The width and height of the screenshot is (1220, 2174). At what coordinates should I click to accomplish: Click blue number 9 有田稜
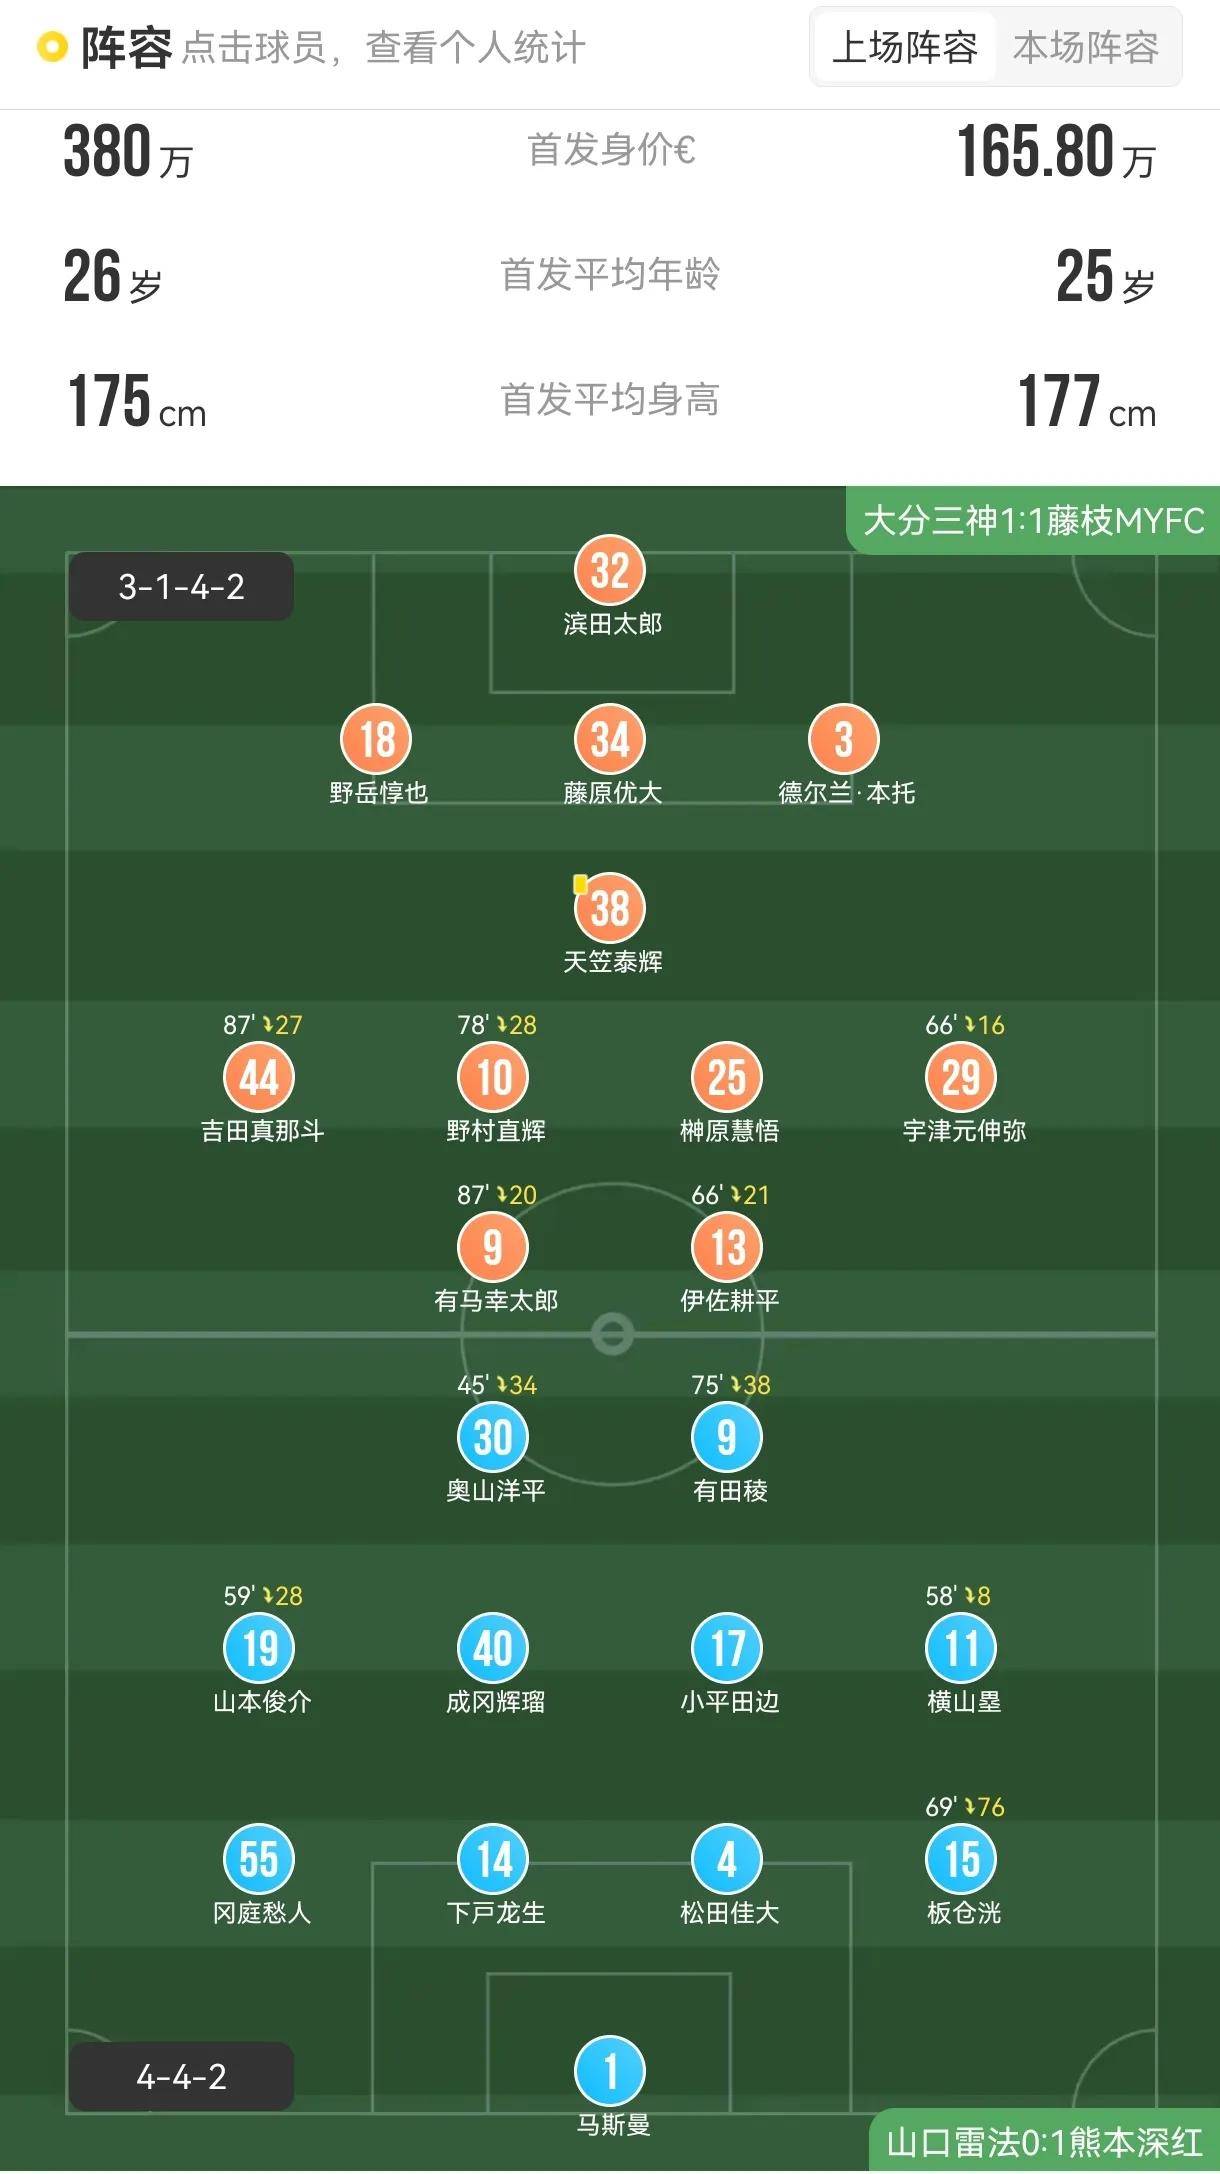727,1438
